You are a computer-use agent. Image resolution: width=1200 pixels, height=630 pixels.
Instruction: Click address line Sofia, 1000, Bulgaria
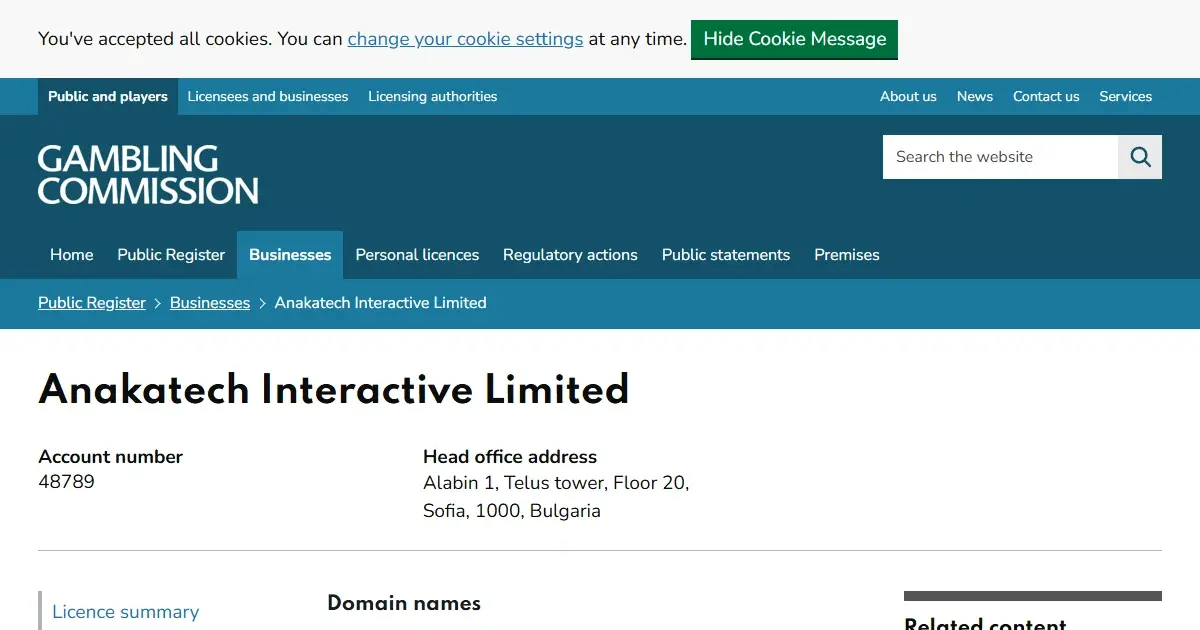pos(512,511)
